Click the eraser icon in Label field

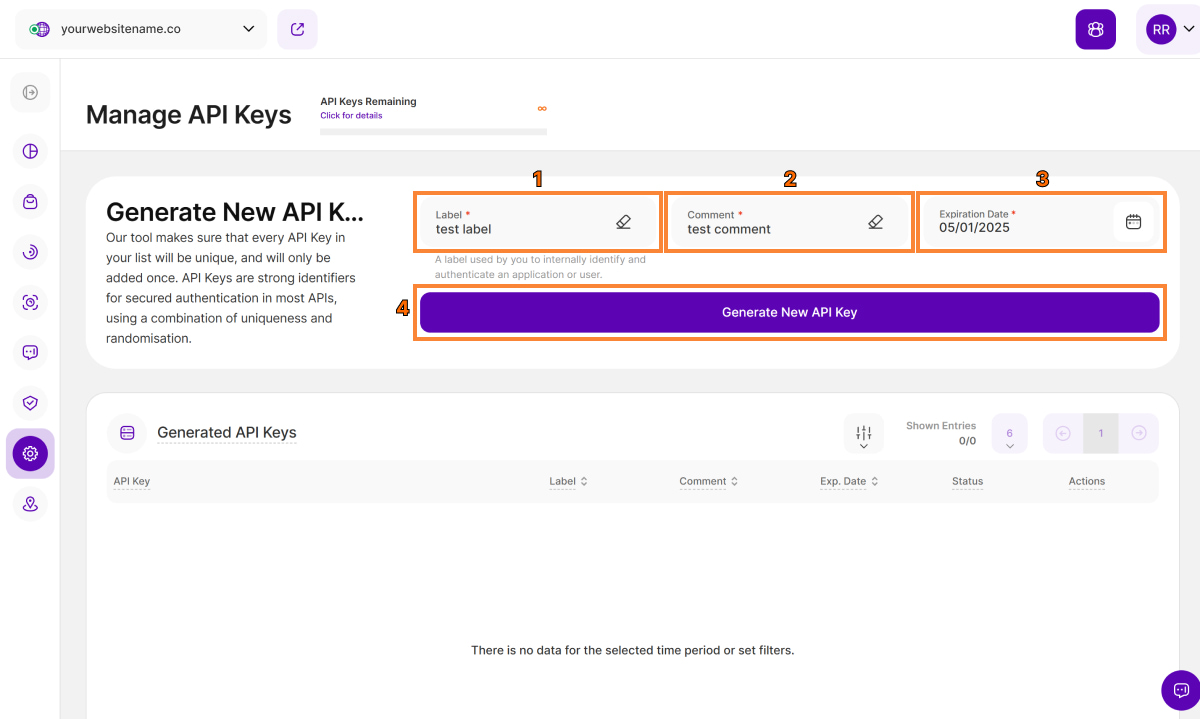623,222
